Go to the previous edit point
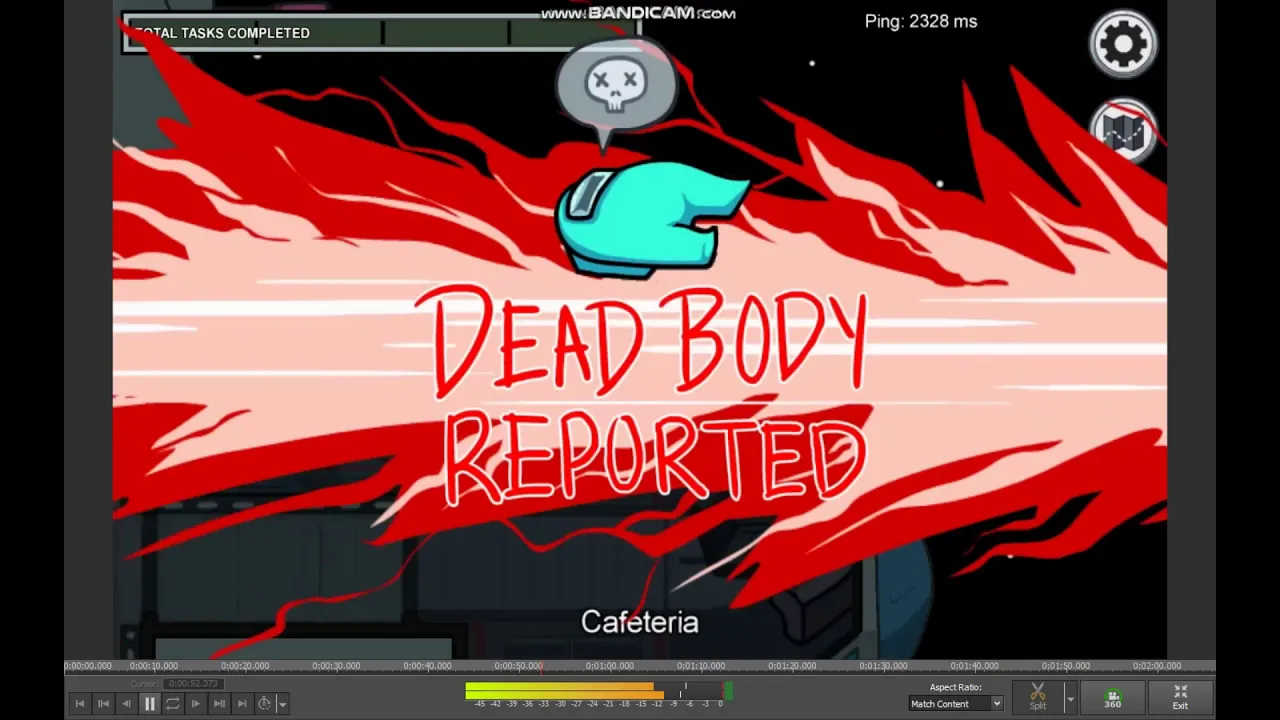The height and width of the screenshot is (720, 1280). click(x=103, y=704)
